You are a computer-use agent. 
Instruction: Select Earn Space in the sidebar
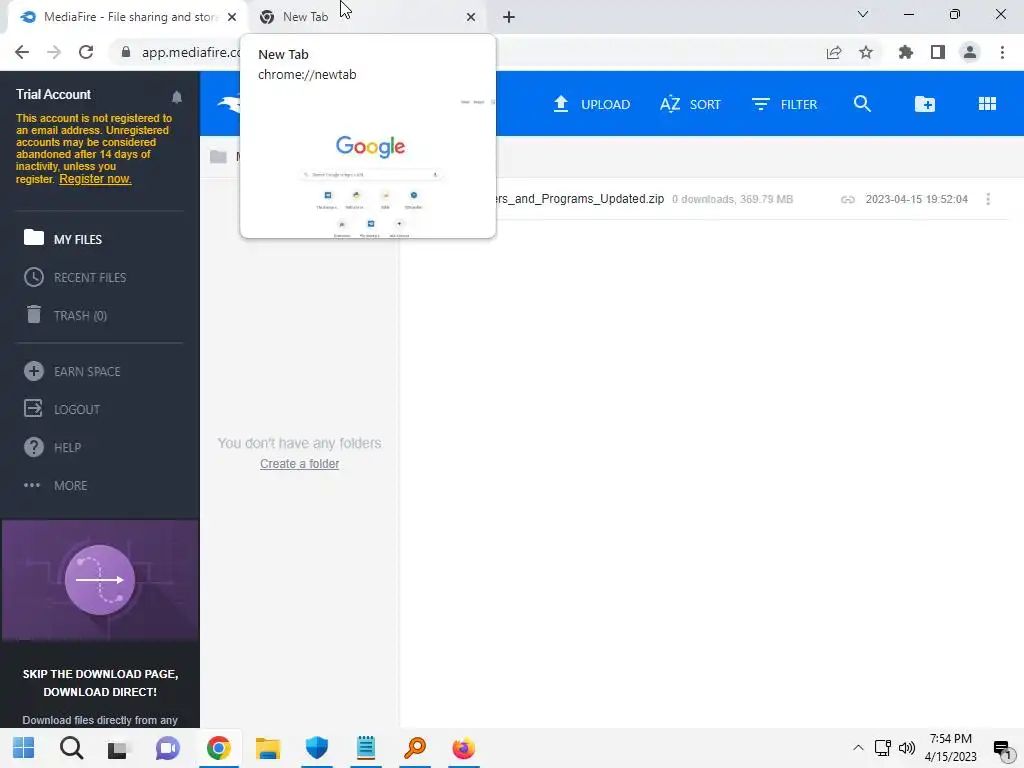72,372
